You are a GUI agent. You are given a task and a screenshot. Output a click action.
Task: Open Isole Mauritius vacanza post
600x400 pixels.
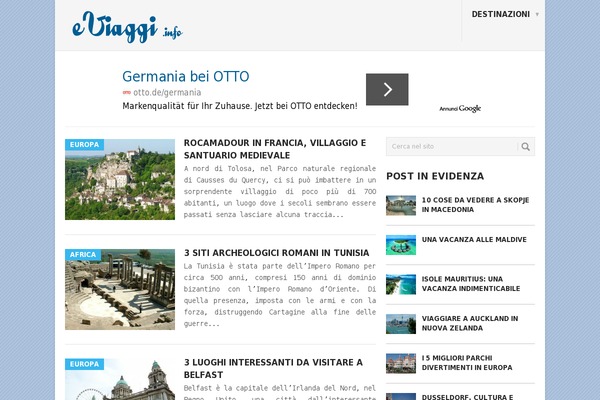[x=471, y=284]
